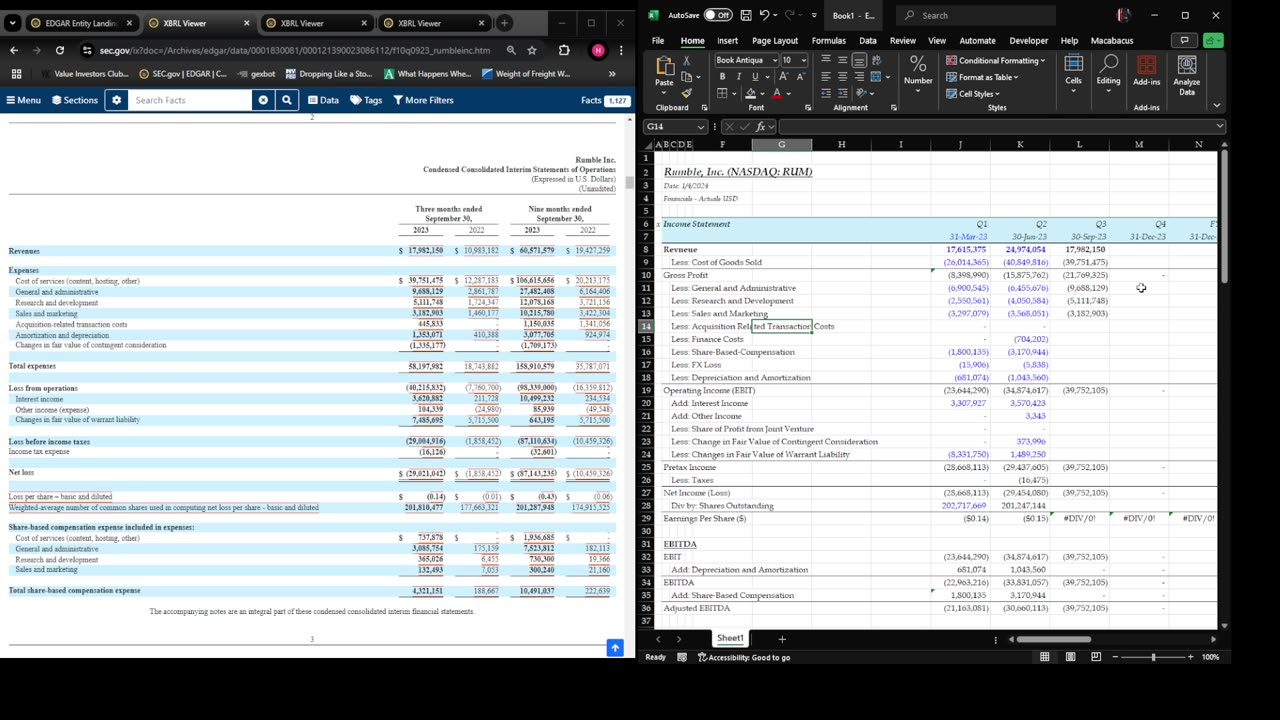Click browser reload icon
This screenshot has height=720, width=1280.
pos(60,50)
